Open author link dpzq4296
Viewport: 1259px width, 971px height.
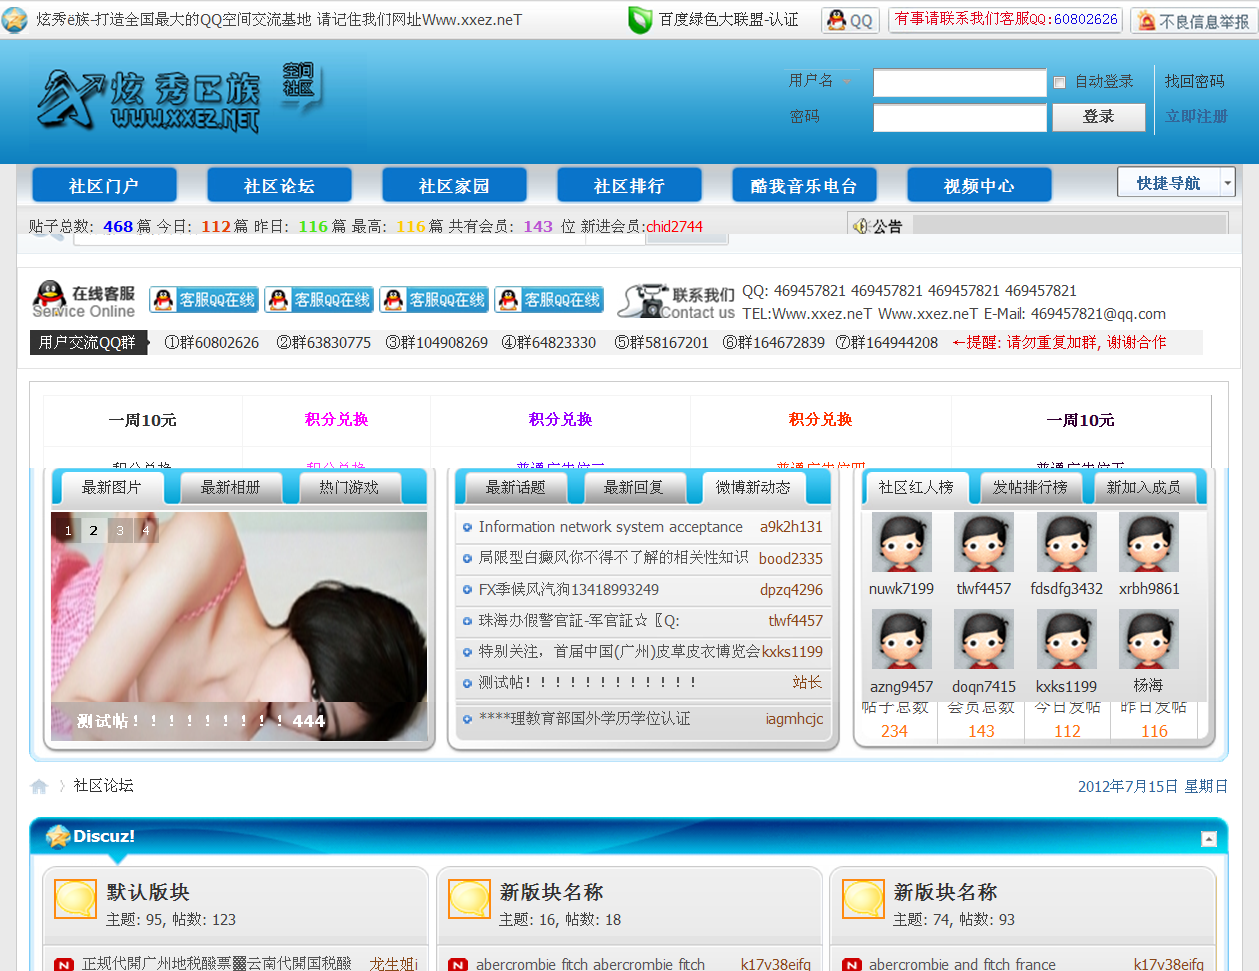click(x=791, y=590)
